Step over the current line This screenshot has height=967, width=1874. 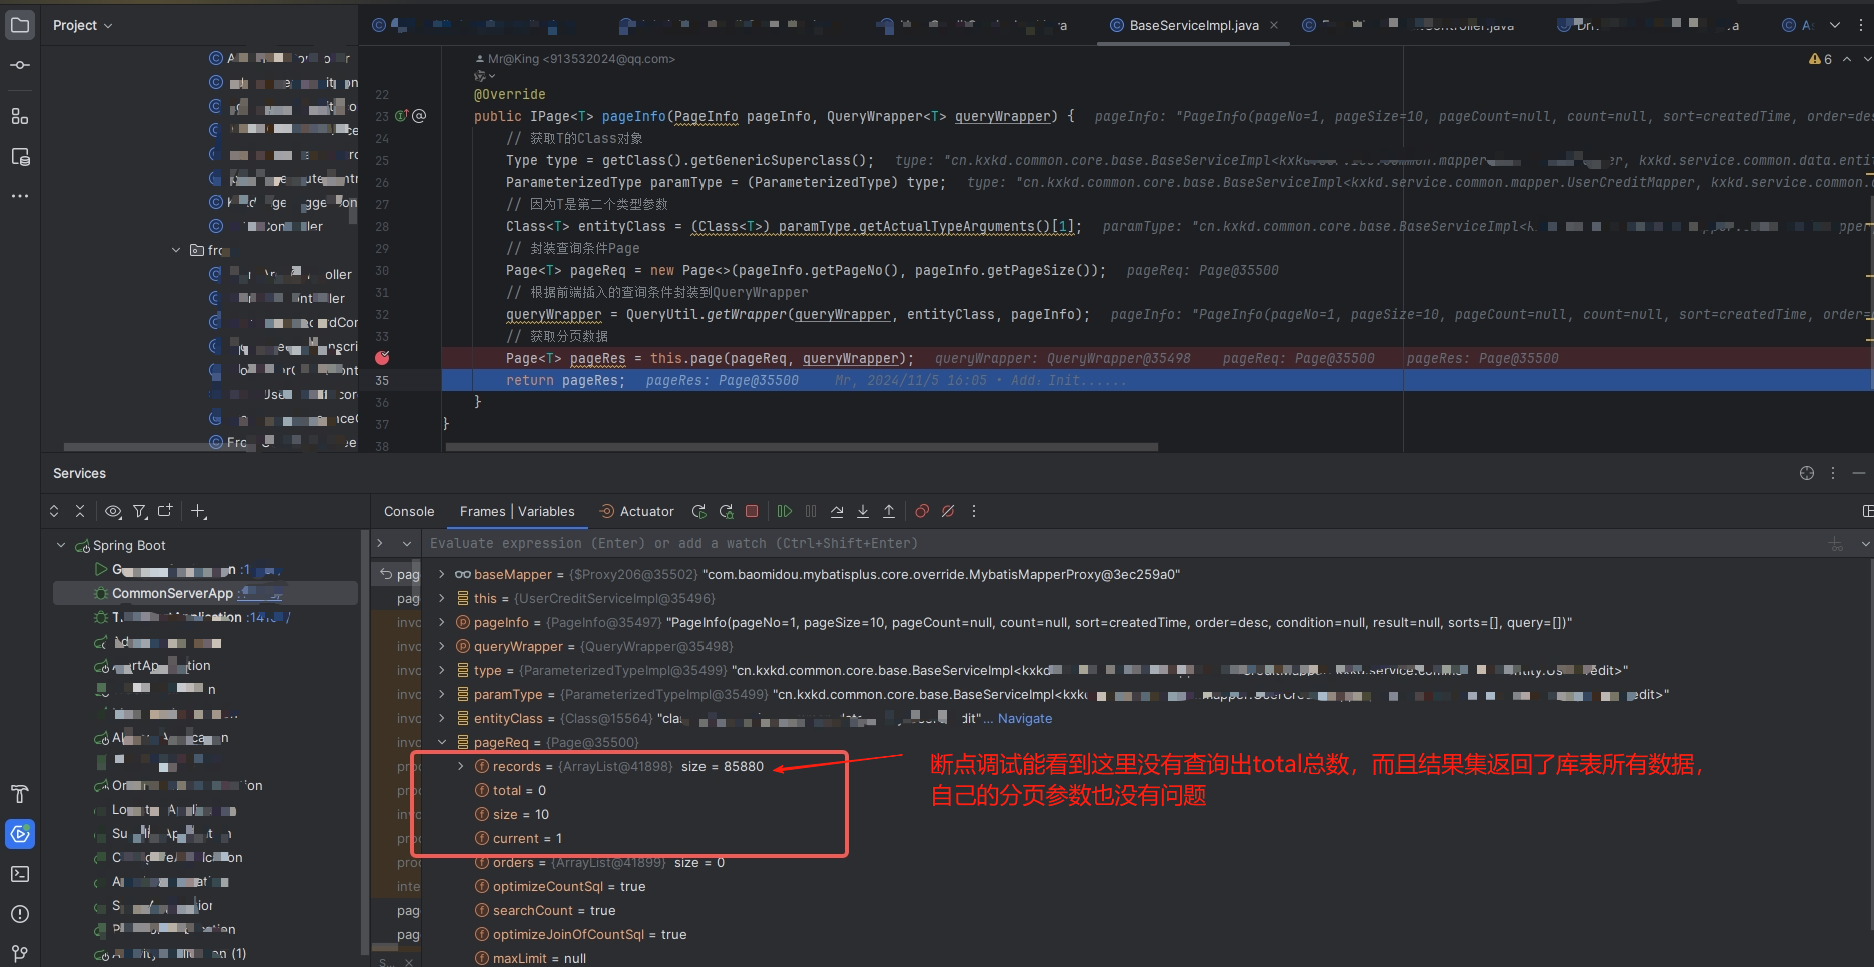[837, 511]
